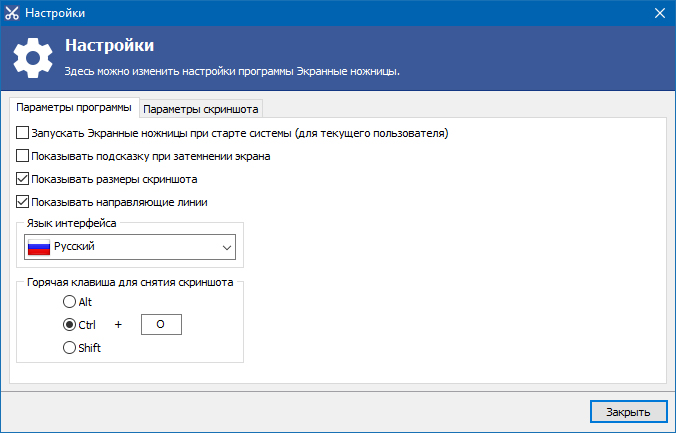Click the hotkey letter input field

click(x=161, y=324)
